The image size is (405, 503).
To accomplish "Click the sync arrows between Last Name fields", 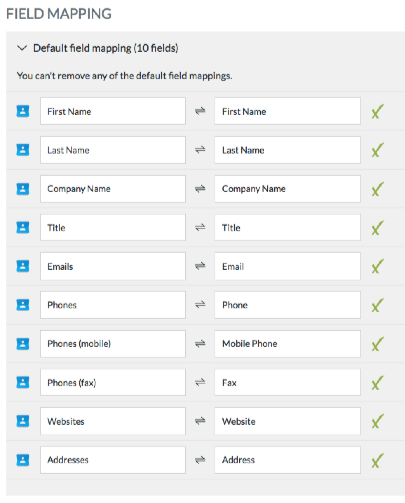I will 200,150.
